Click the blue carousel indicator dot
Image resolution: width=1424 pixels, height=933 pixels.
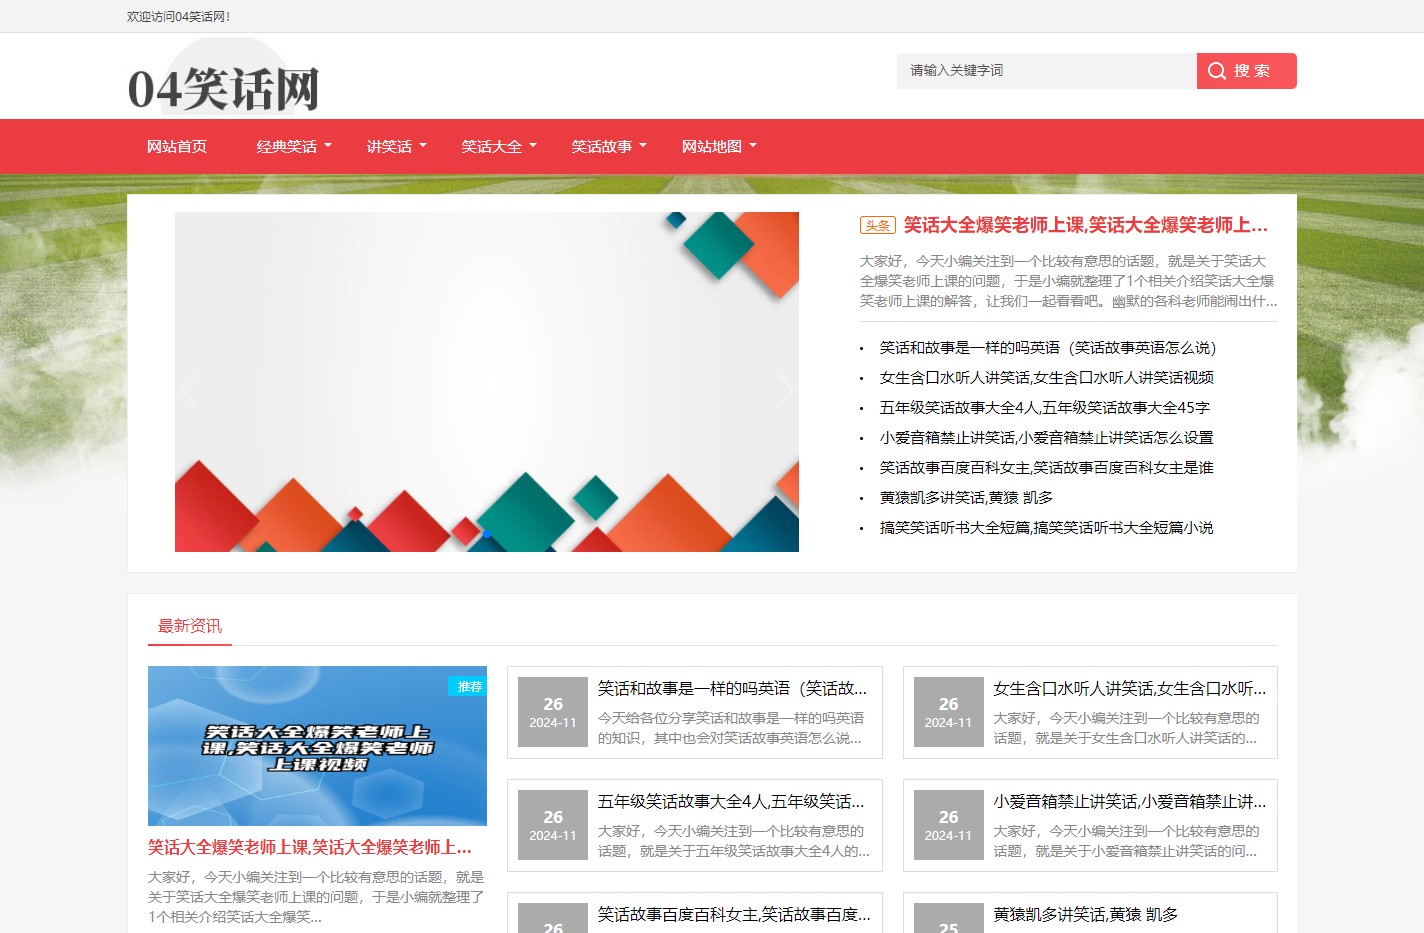tap(487, 535)
